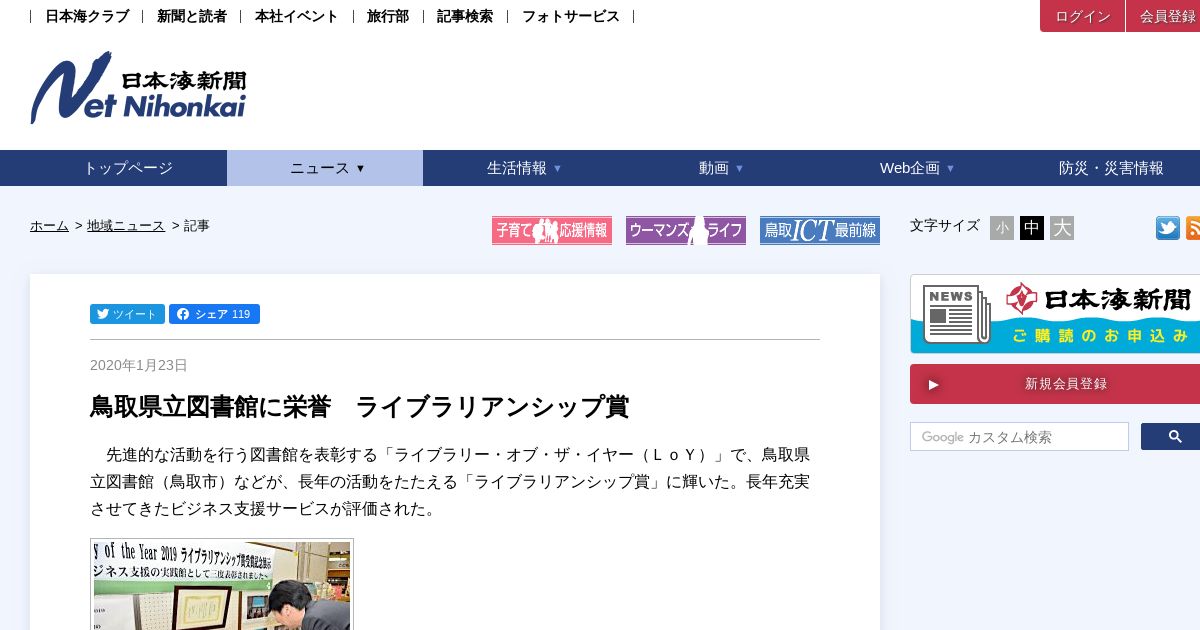Image resolution: width=1200 pixels, height=630 pixels.
Task: Open the Twitter icon link
Action: pos(1168,228)
